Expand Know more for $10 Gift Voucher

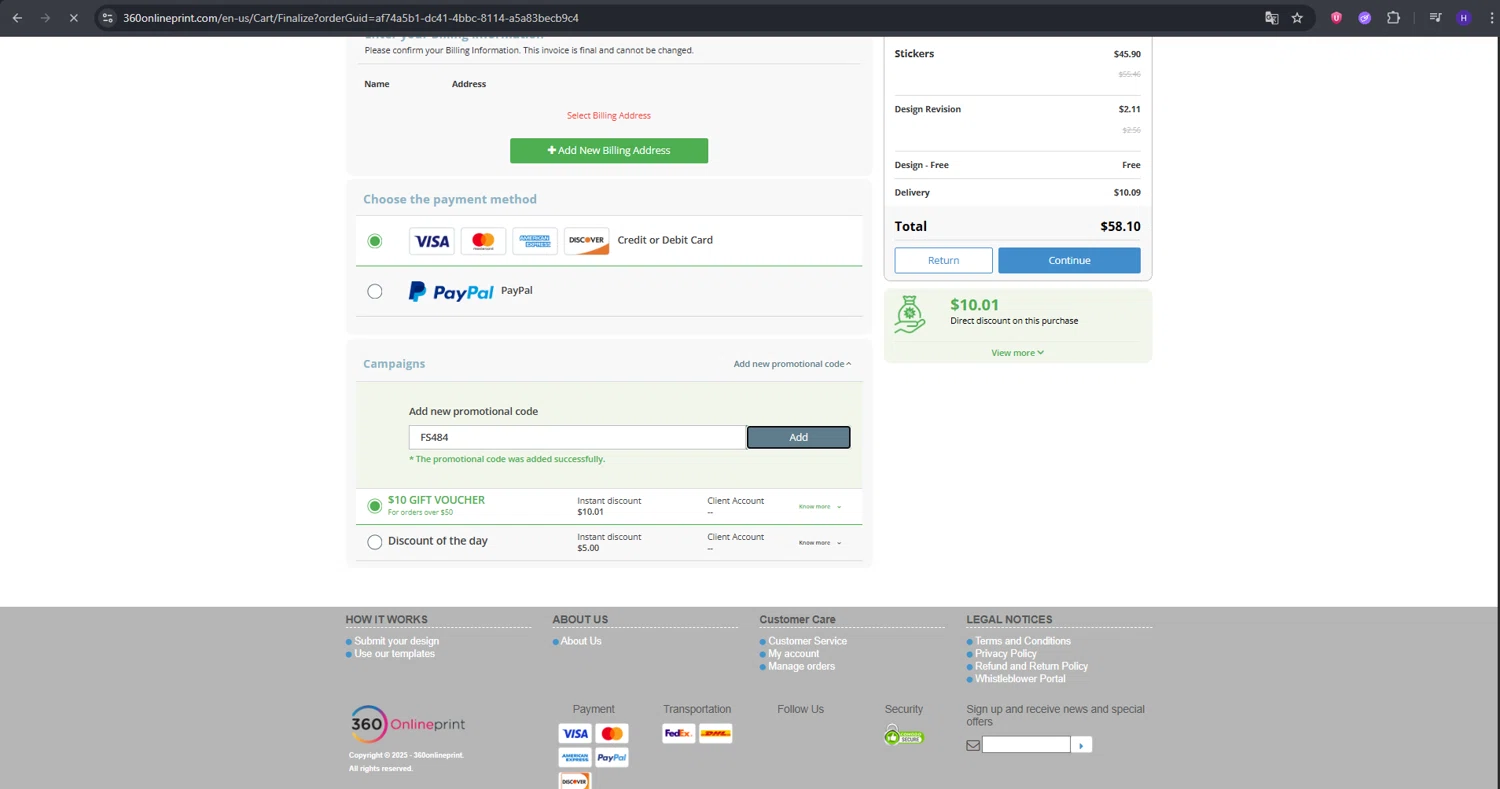click(x=819, y=507)
